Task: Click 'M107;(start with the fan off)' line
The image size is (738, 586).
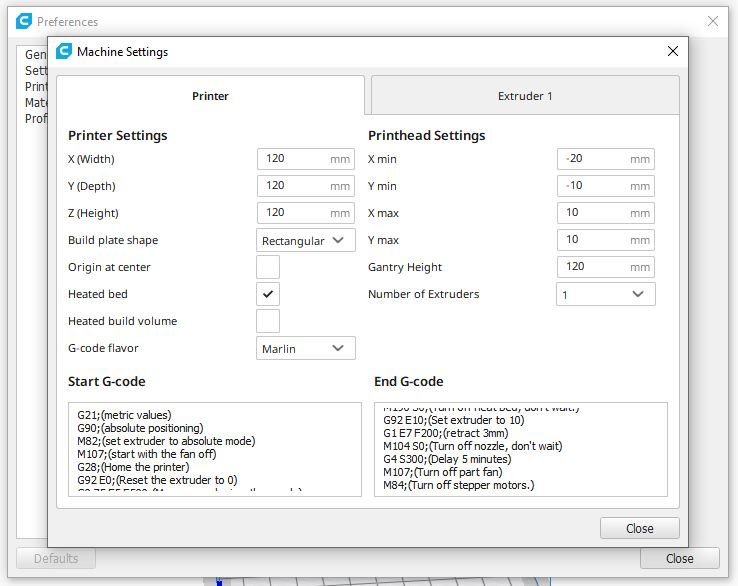Action: click(x=147, y=454)
